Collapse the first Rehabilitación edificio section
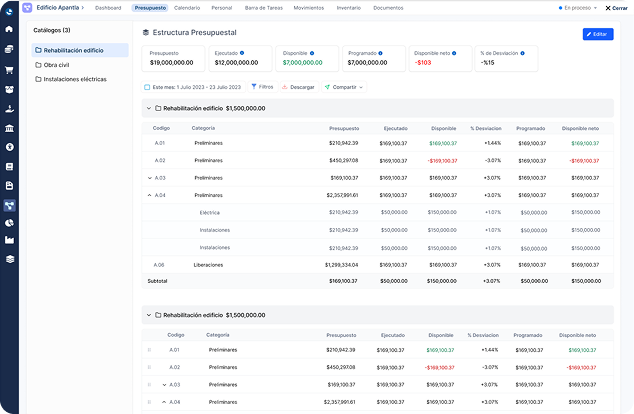Image resolution: width=634 pixels, height=414 pixels. [x=147, y=107]
